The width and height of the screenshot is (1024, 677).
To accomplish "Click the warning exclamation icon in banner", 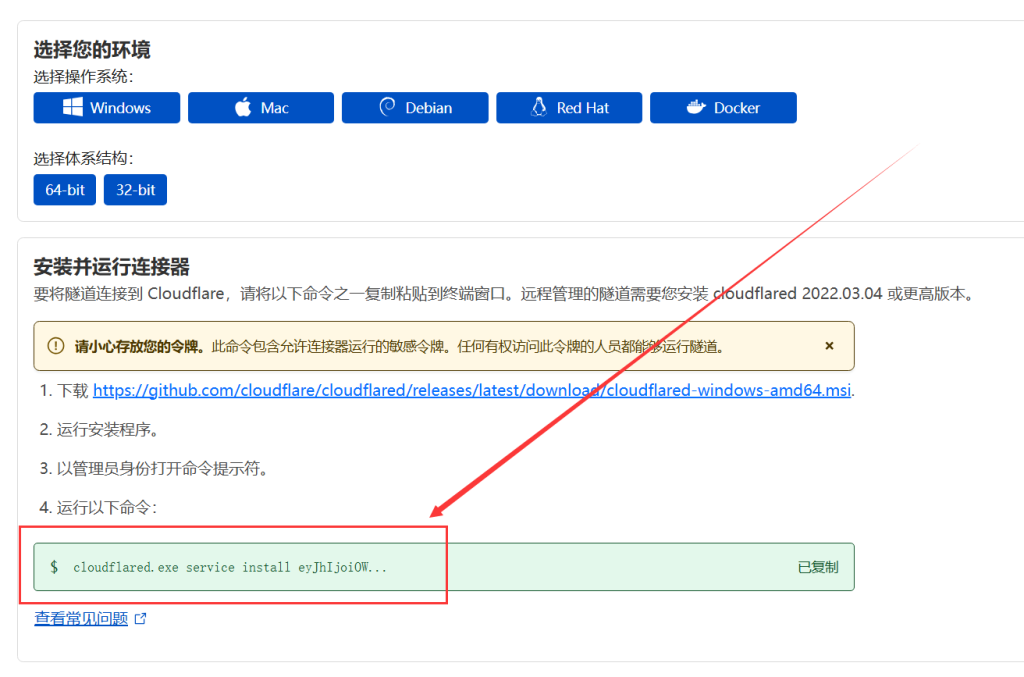I will 54,346.
